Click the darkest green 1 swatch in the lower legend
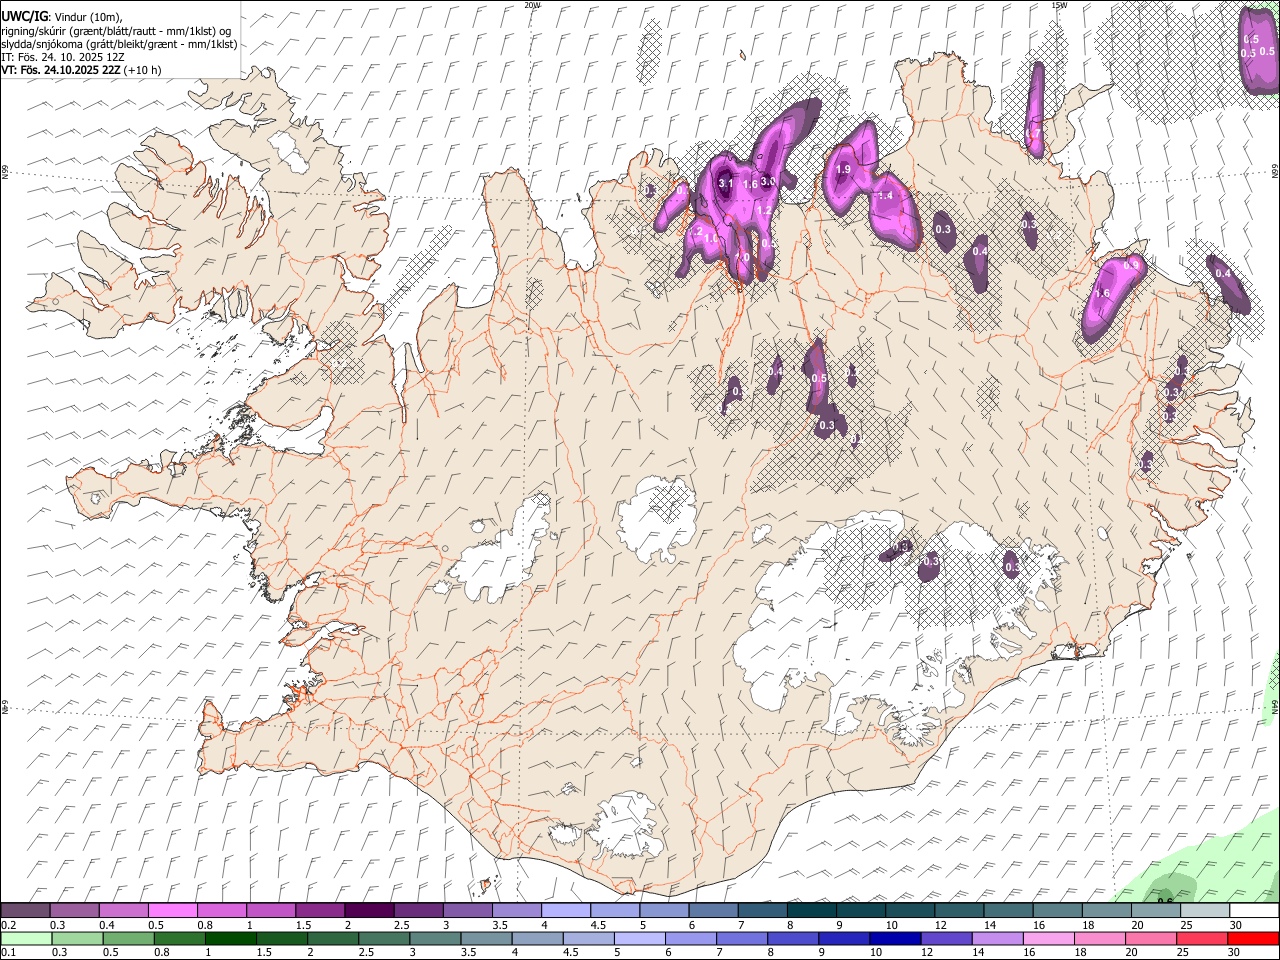Viewport: 1280px width, 960px height. click(231, 938)
